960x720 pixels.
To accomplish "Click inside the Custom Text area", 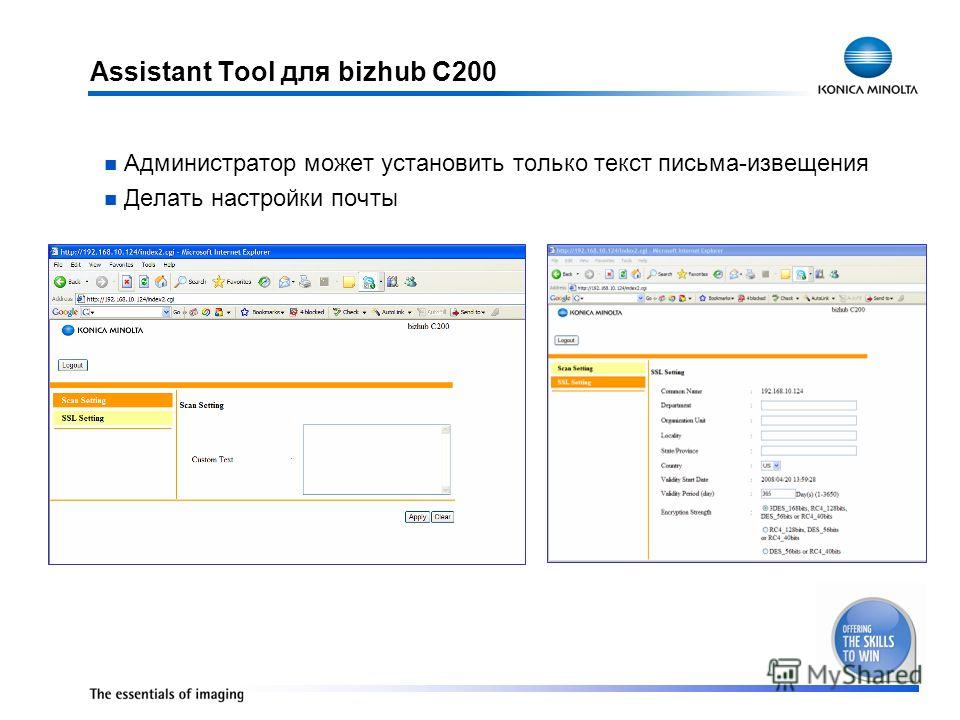I will (x=377, y=459).
